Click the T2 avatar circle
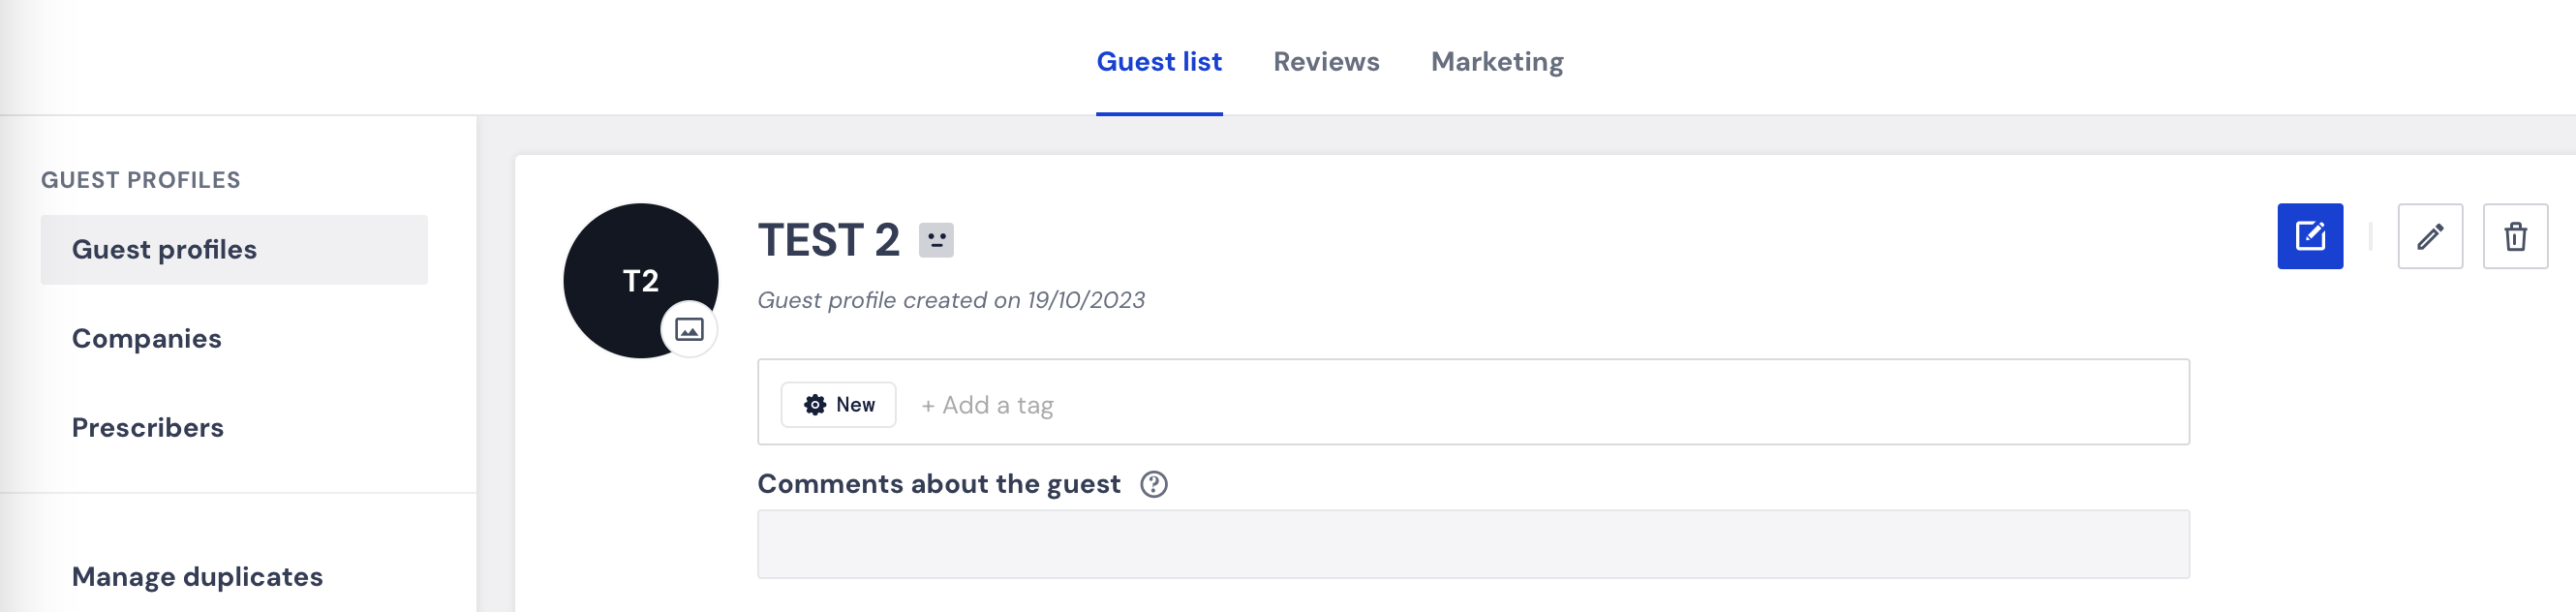Screen dimensions: 2576x612 640,280
